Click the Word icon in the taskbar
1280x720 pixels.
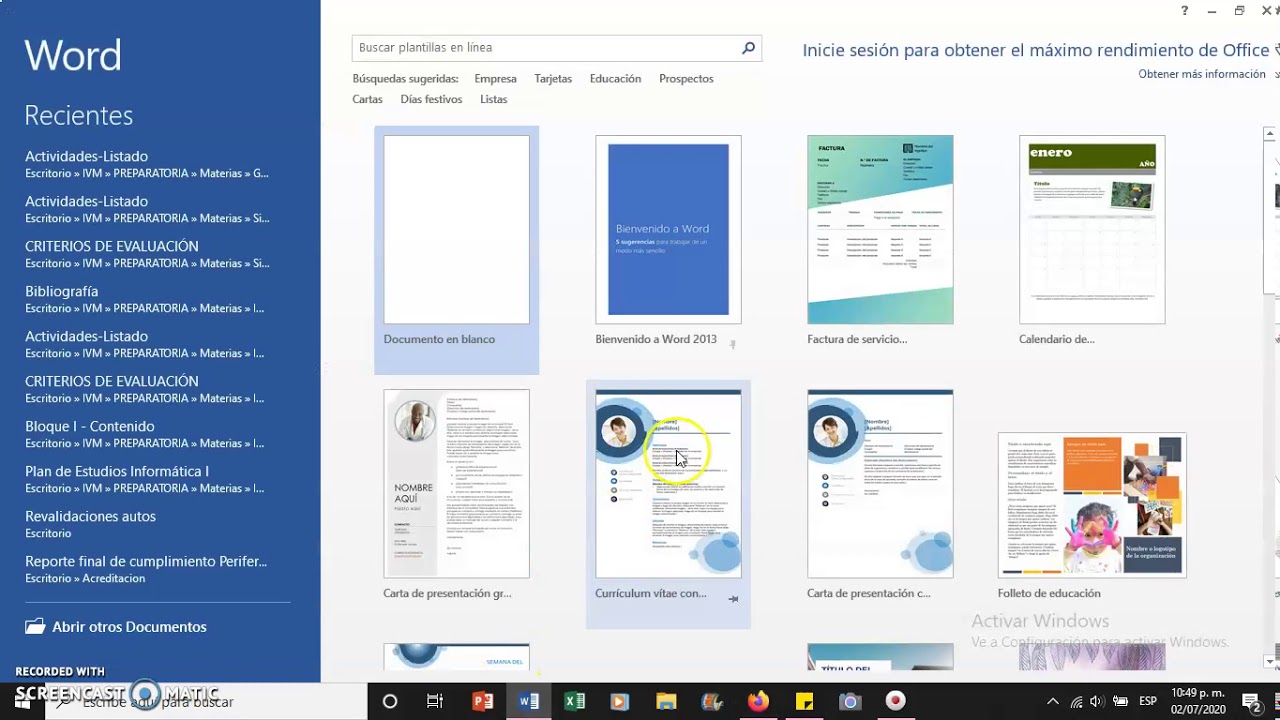pos(529,702)
